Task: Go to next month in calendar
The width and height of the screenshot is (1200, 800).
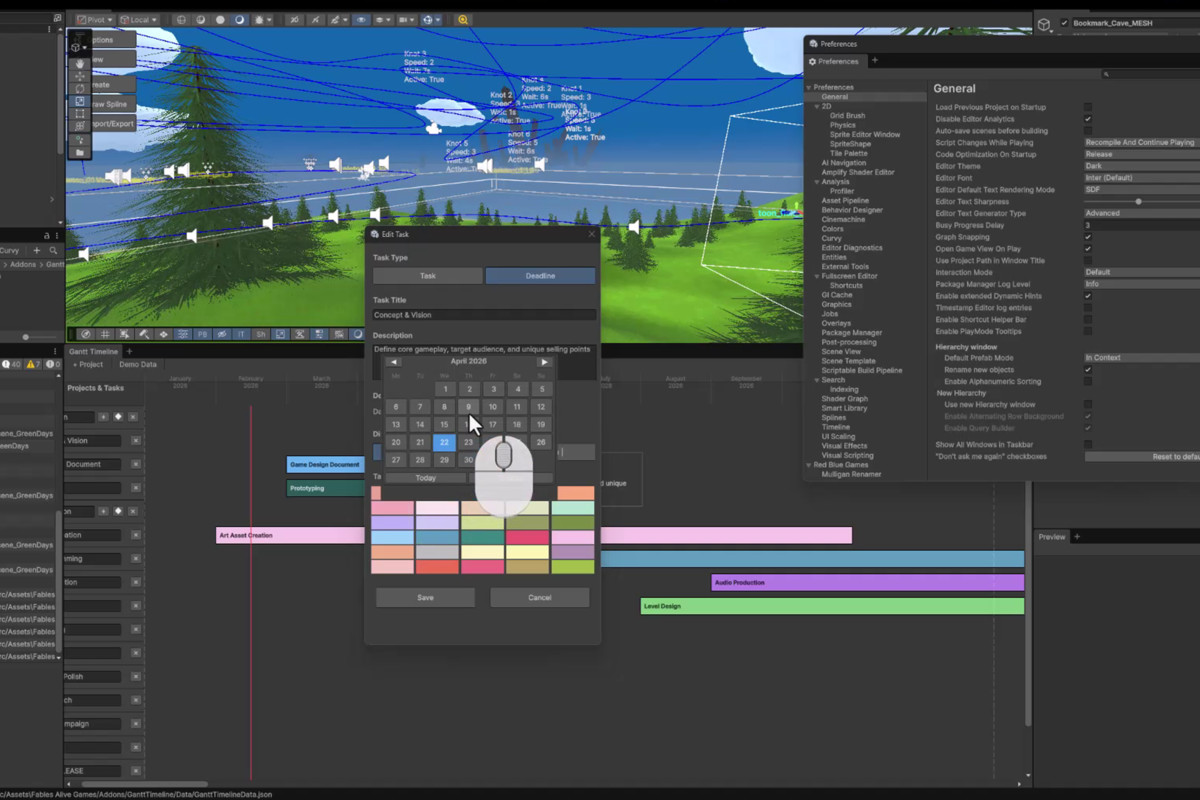Action: 544,362
